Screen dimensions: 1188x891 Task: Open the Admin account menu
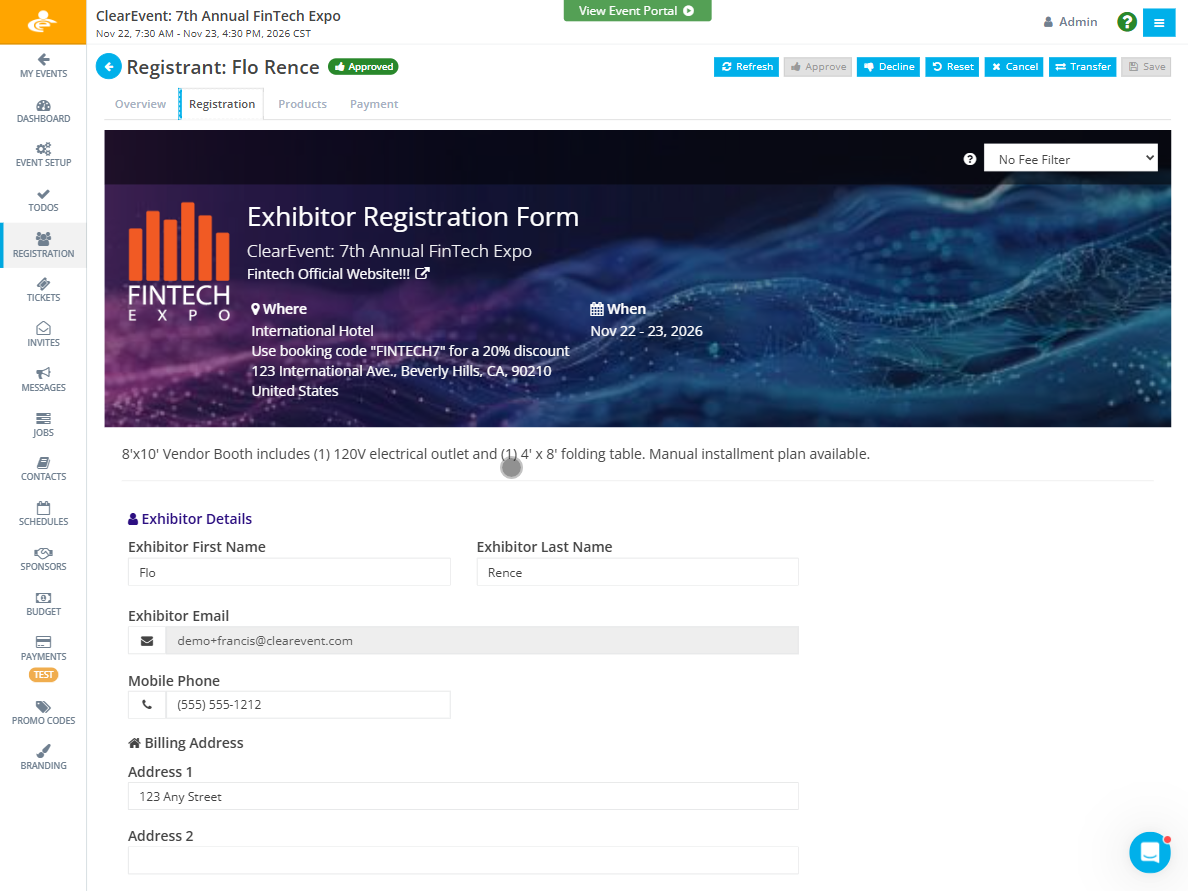click(x=1069, y=21)
